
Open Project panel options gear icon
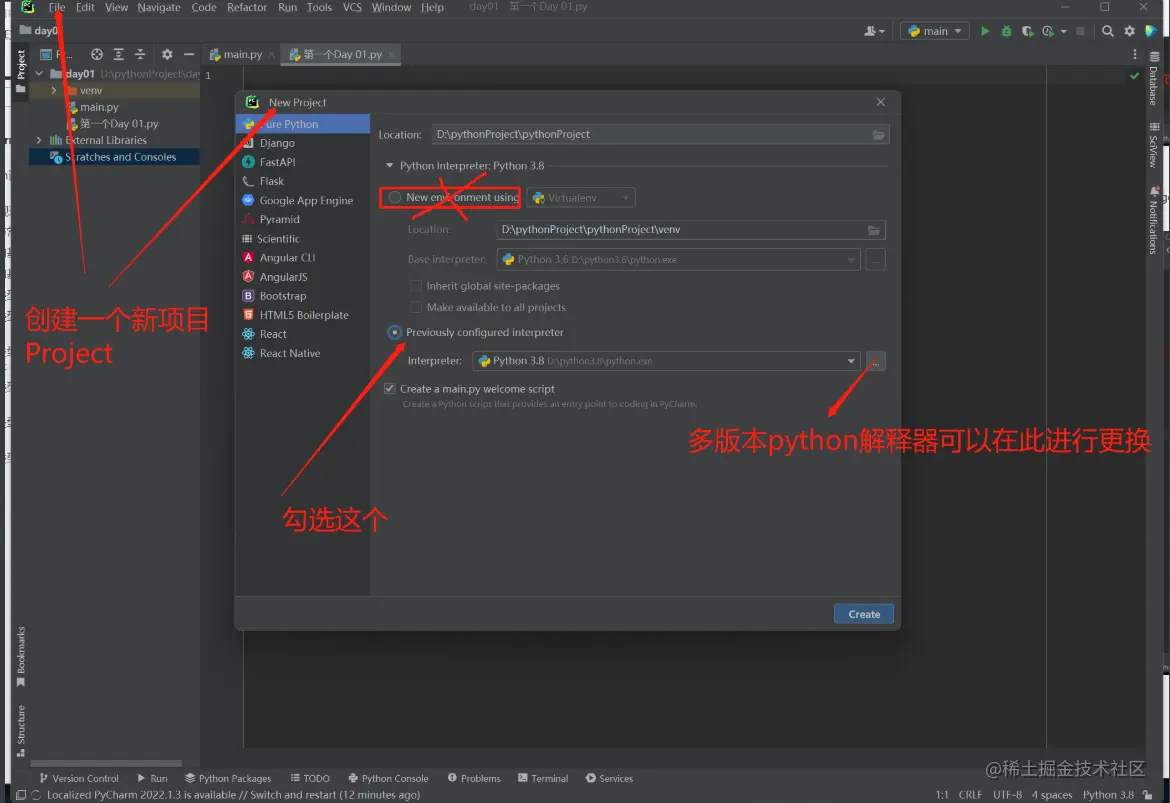[x=167, y=54]
